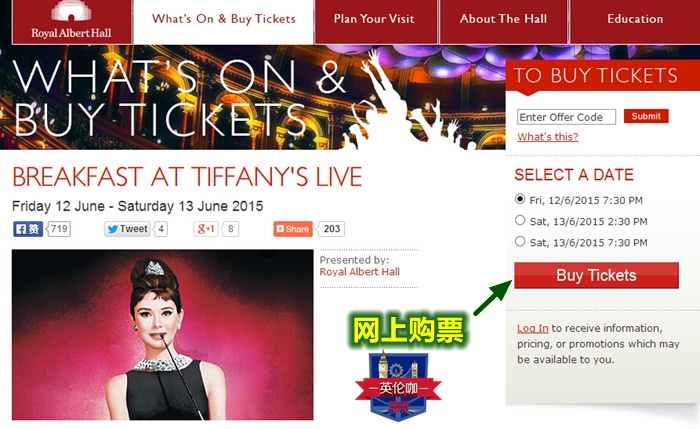Screen dimensions: 700x429
Task: Click the Facebook like button
Action: point(28,229)
